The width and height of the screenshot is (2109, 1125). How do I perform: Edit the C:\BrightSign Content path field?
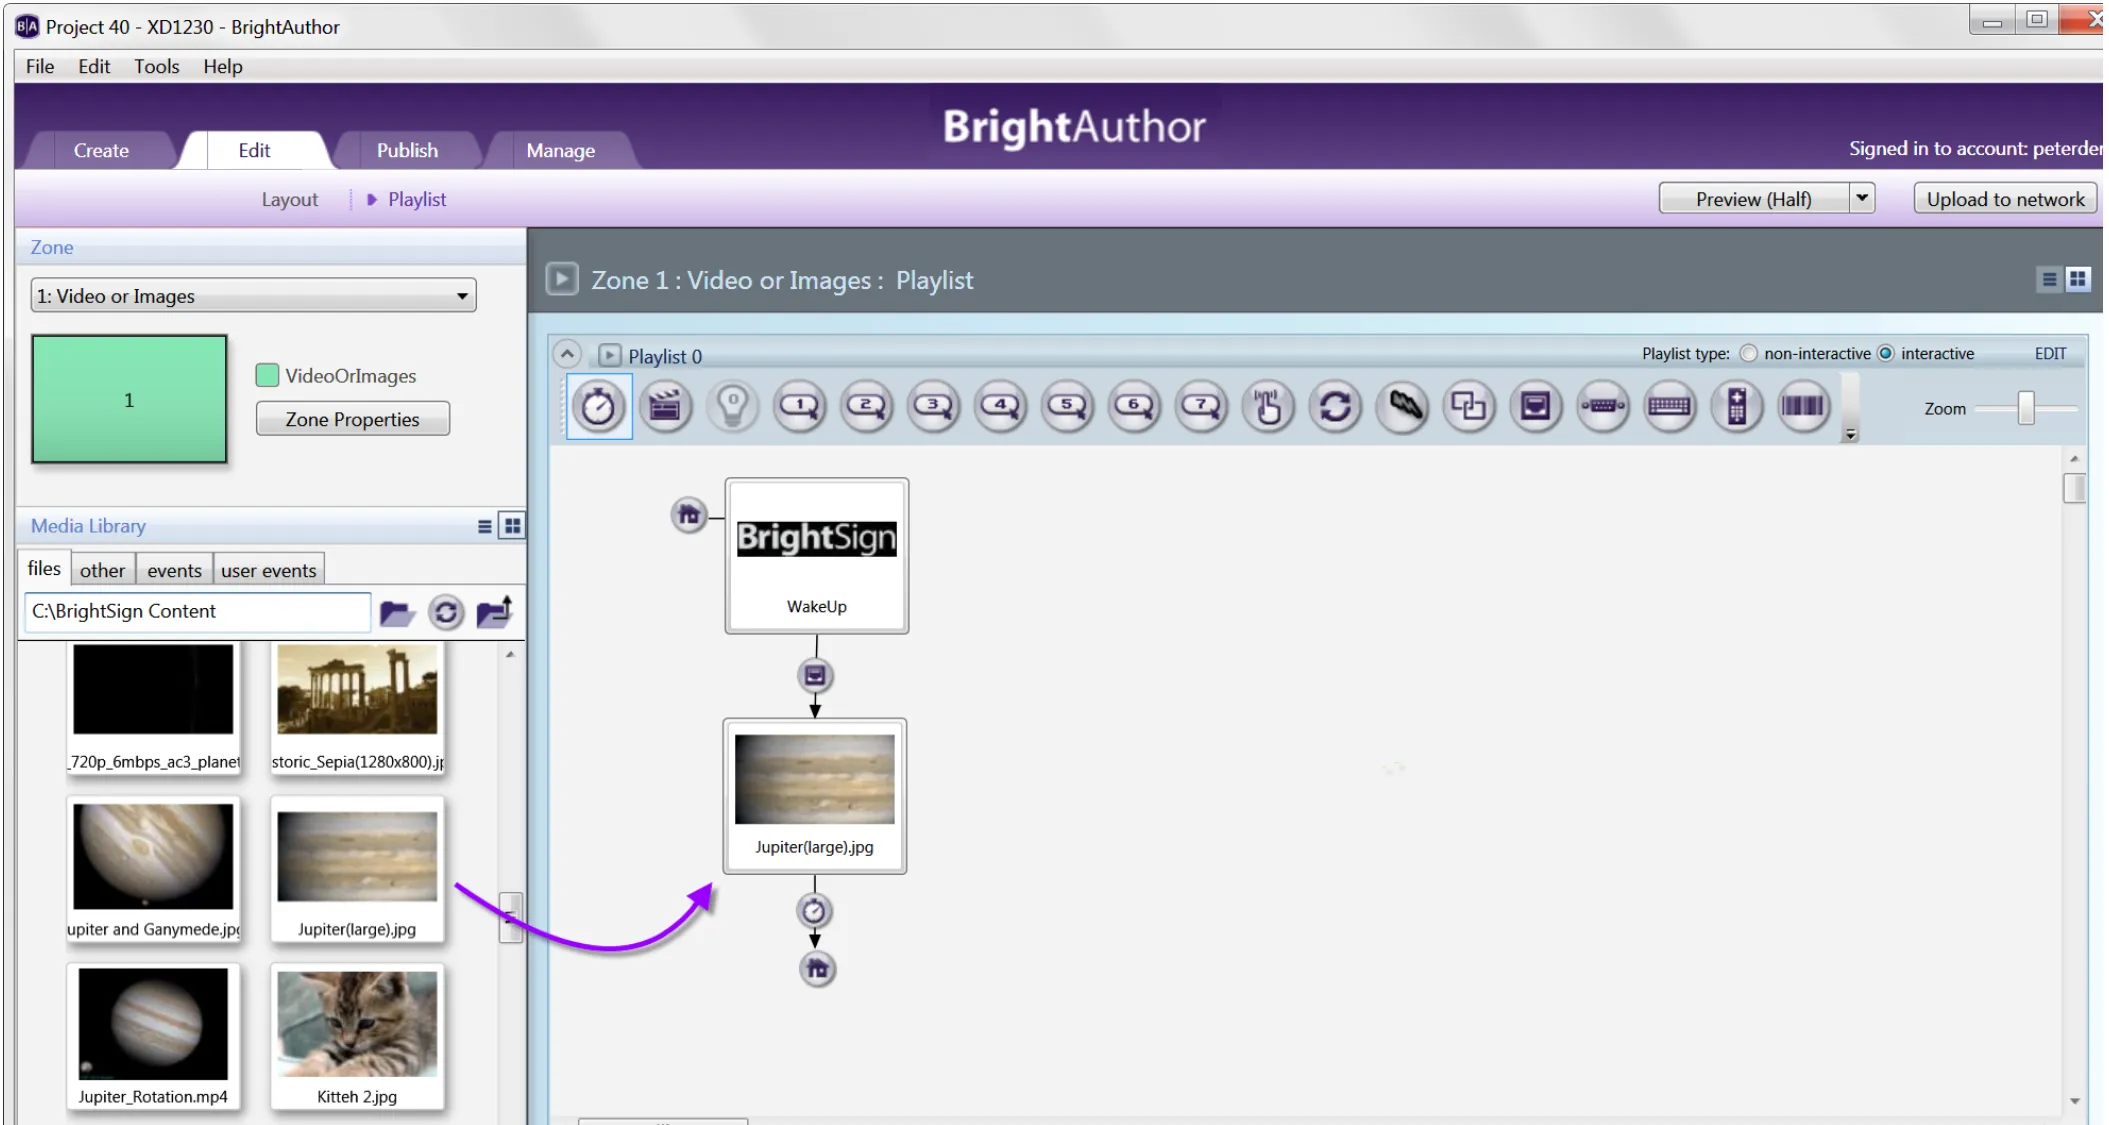197,611
